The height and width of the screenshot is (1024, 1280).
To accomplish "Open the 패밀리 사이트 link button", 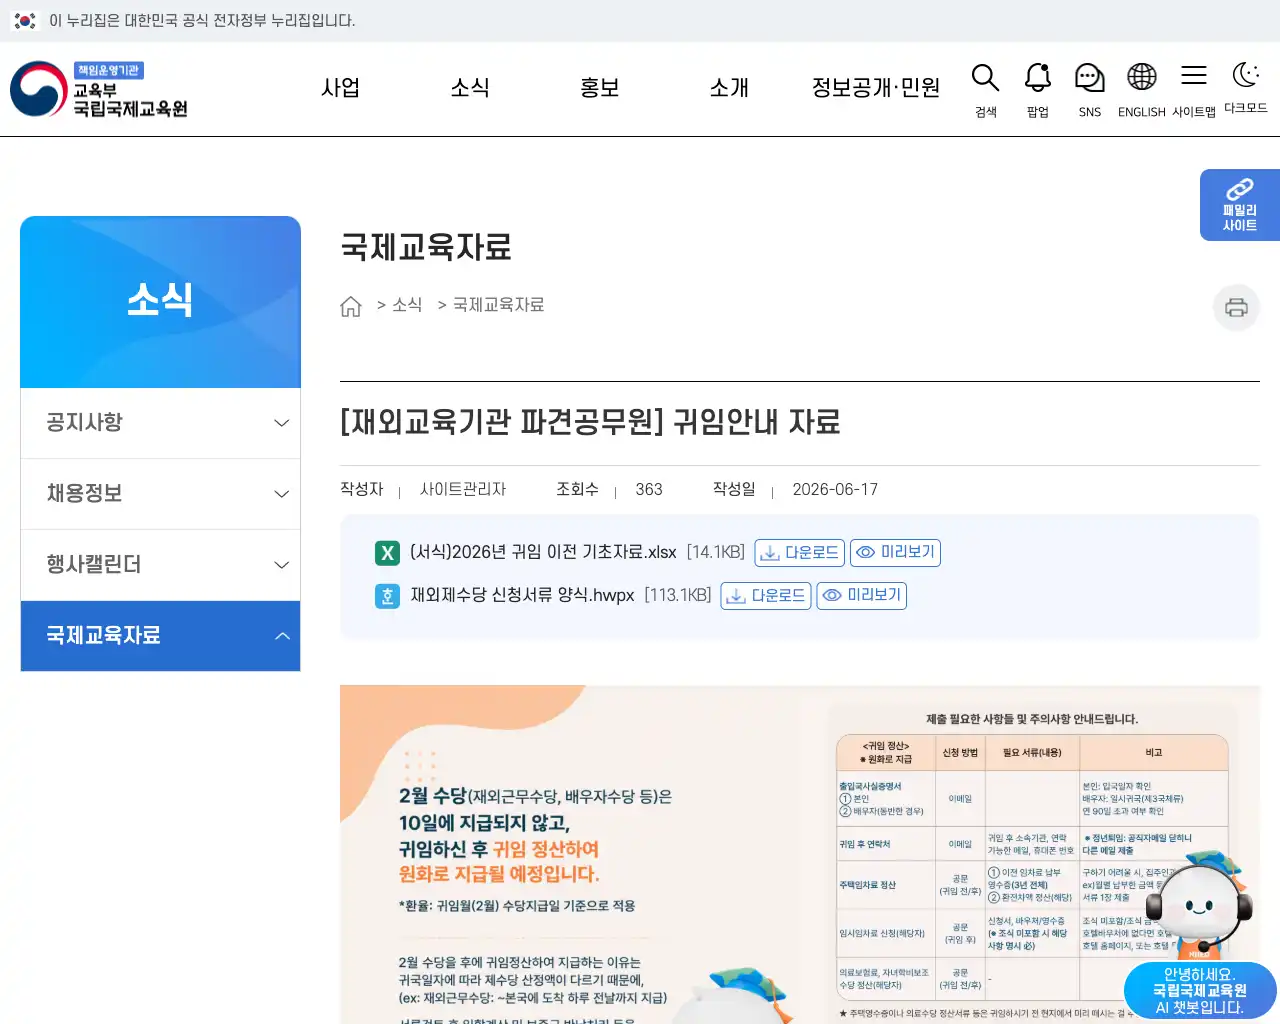I will [x=1240, y=205].
